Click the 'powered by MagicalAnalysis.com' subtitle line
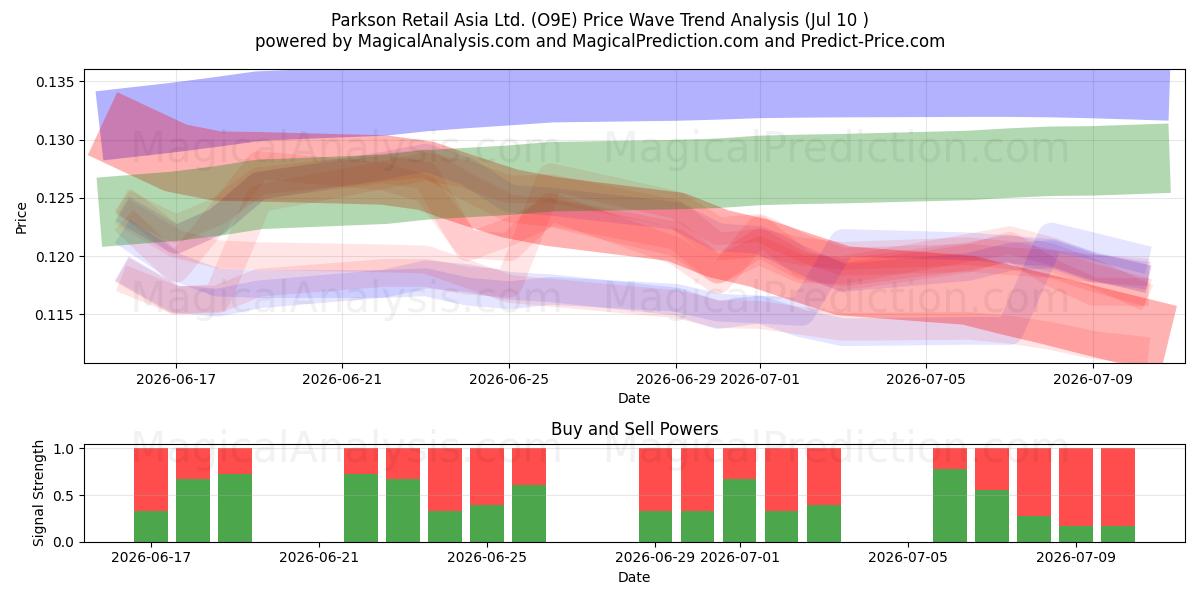The height and width of the screenshot is (600, 1200). (x=599, y=41)
